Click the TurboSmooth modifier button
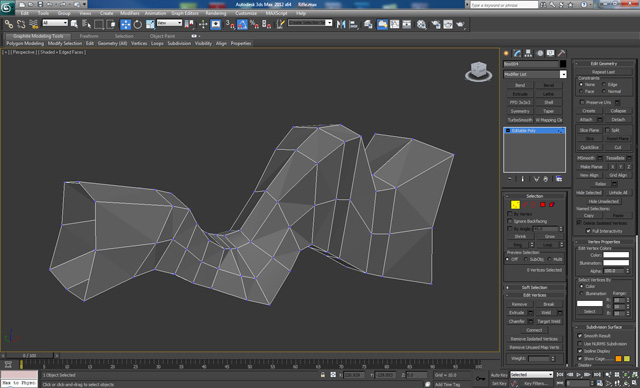The width and height of the screenshot is (640, 388). [x=520, y=120]
